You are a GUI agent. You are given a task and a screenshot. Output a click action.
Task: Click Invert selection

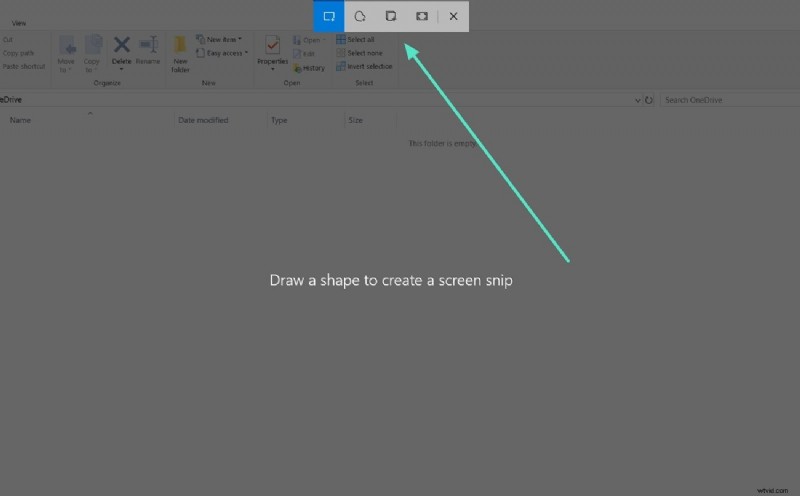coord(364,66)
